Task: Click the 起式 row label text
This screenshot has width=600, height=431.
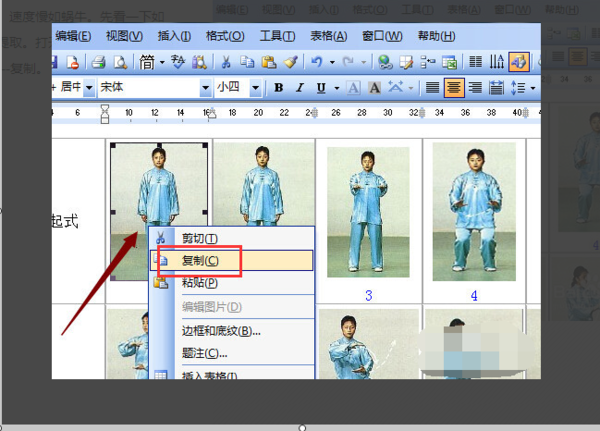Action: tap(65, 221)
